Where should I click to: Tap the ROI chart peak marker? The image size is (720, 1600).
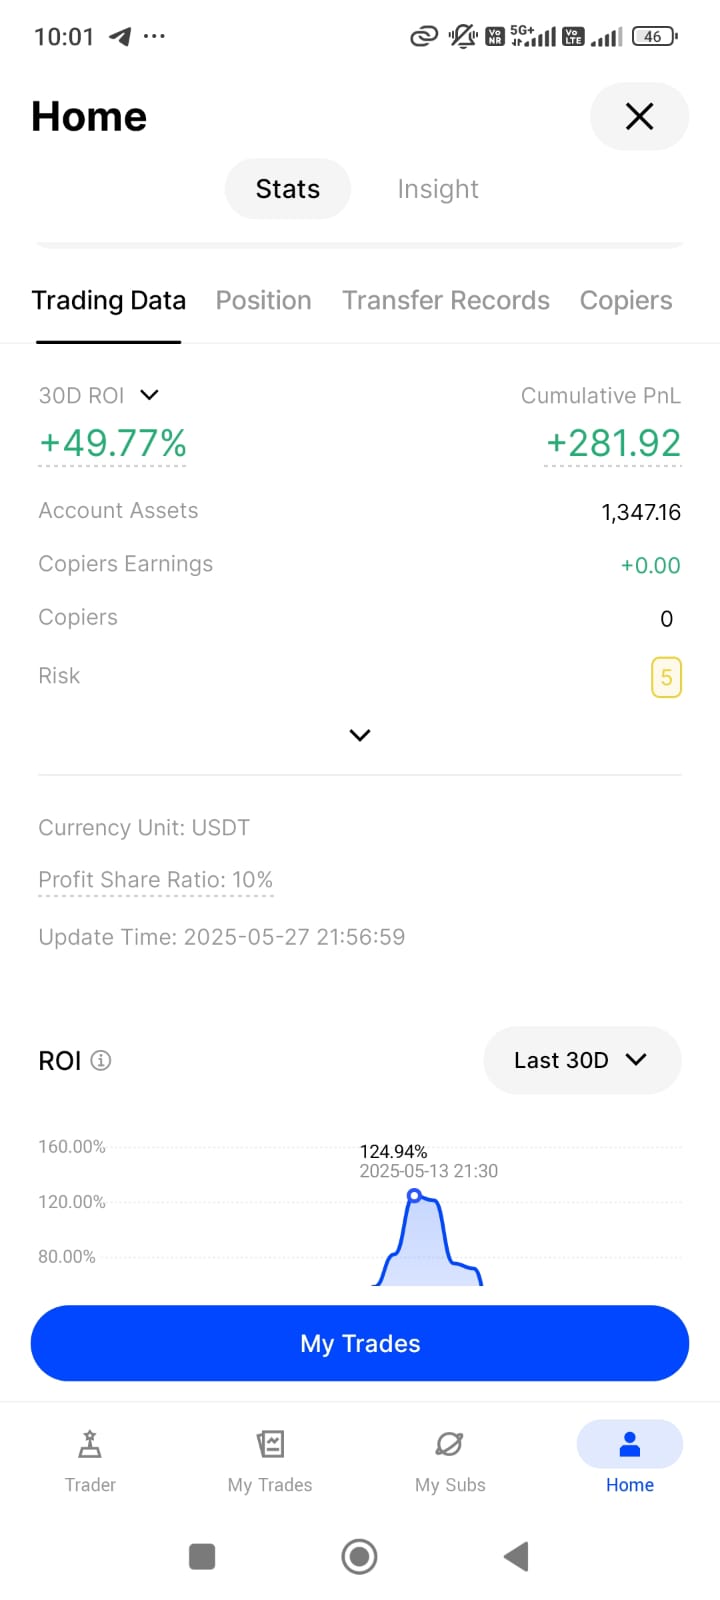coord(414,1195)
